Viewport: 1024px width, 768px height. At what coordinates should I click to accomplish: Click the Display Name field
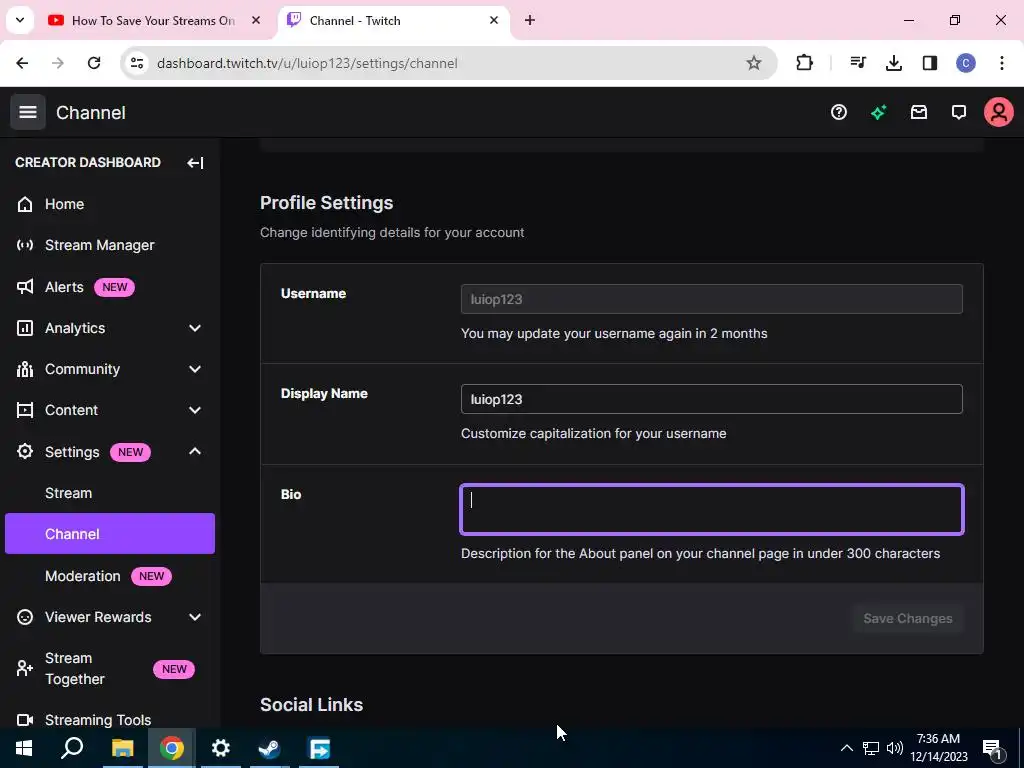pos(711,399)
